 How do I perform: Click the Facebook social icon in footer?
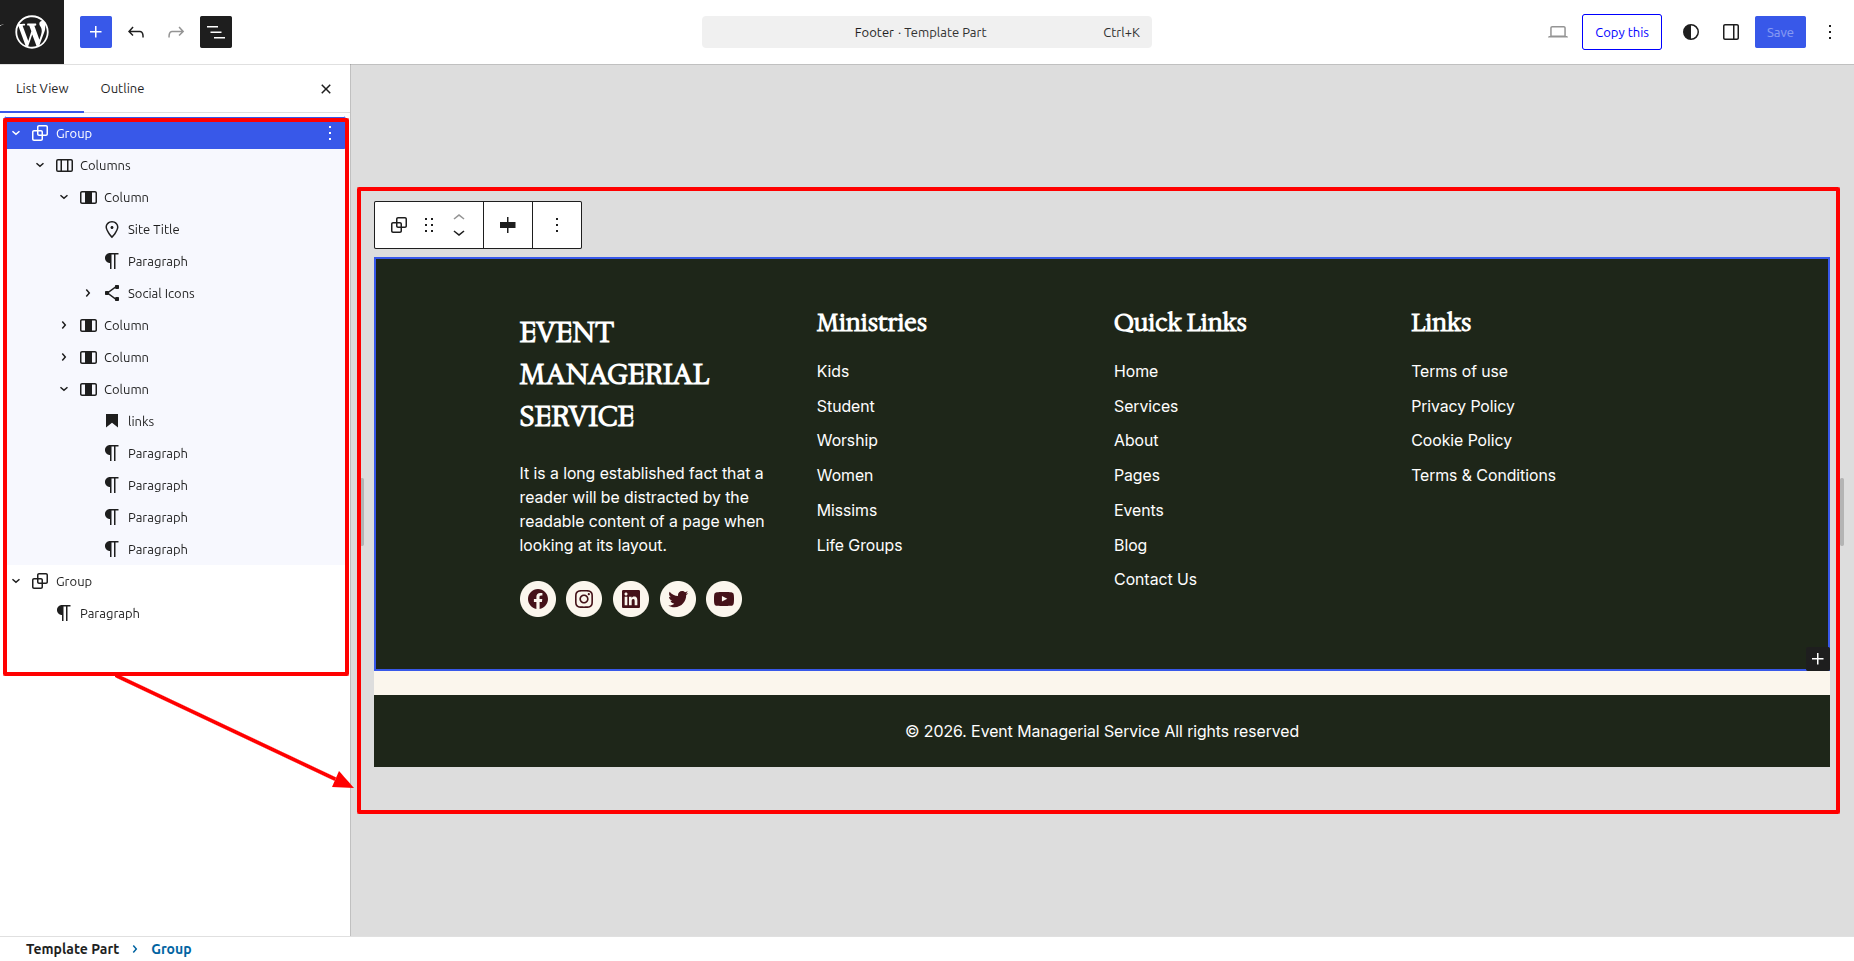[538, 599]
